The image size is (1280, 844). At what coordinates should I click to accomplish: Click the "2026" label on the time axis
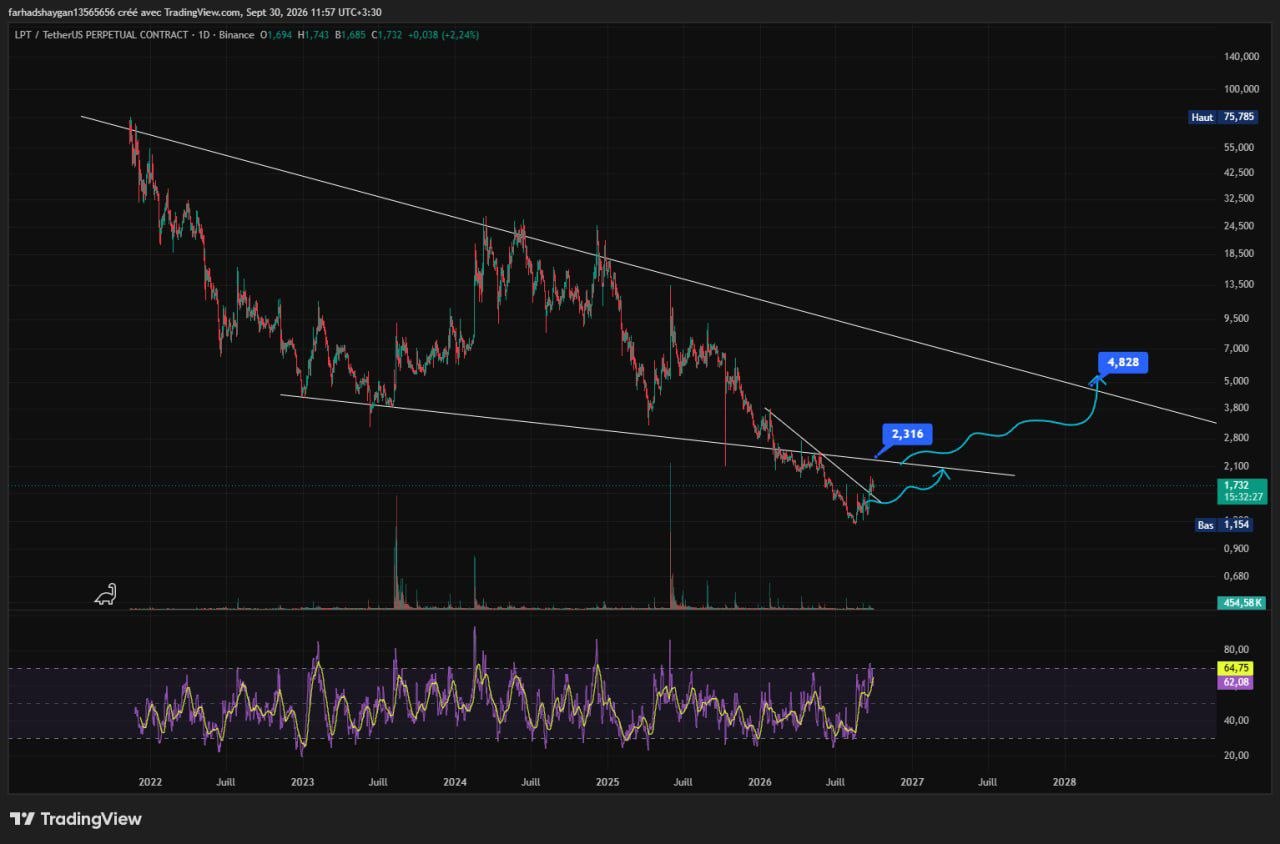pos(760,782)
